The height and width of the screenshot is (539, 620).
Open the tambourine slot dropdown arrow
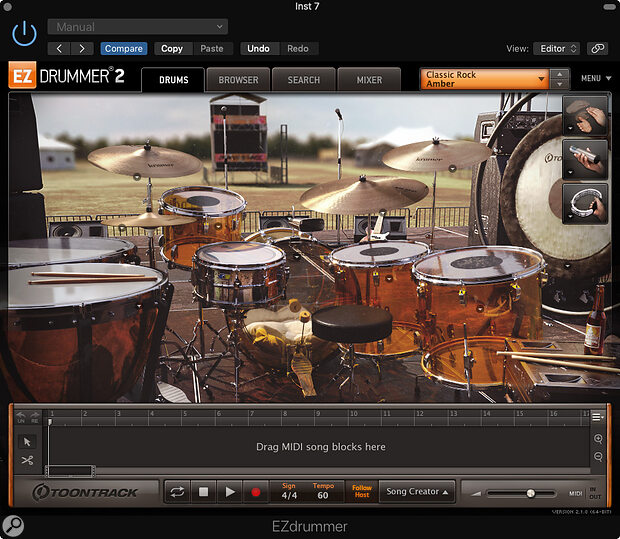(x=570, y=216)
